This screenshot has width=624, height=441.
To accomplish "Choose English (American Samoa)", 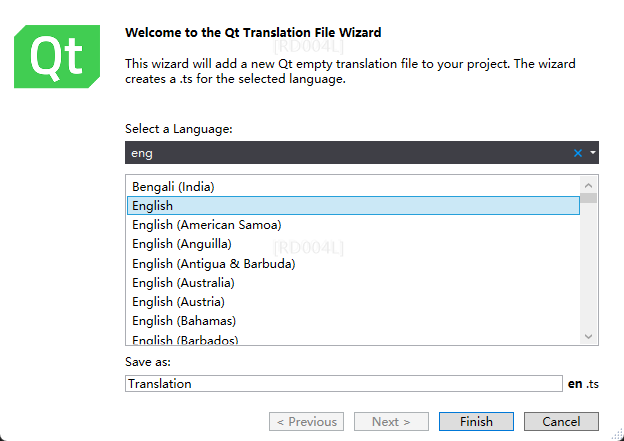I will (x=207, y=225).
